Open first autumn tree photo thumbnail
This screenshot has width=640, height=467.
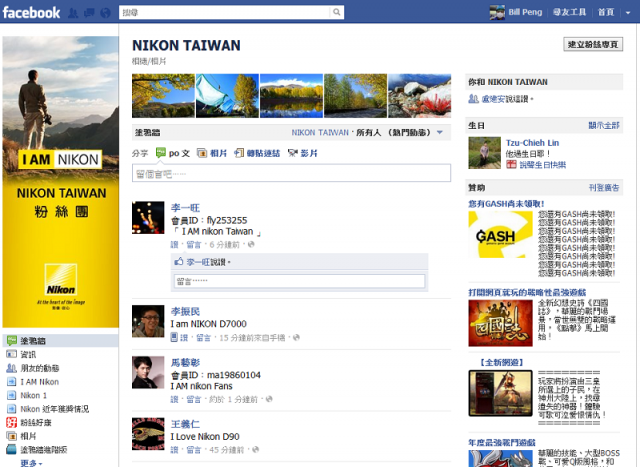pos(163,96)
